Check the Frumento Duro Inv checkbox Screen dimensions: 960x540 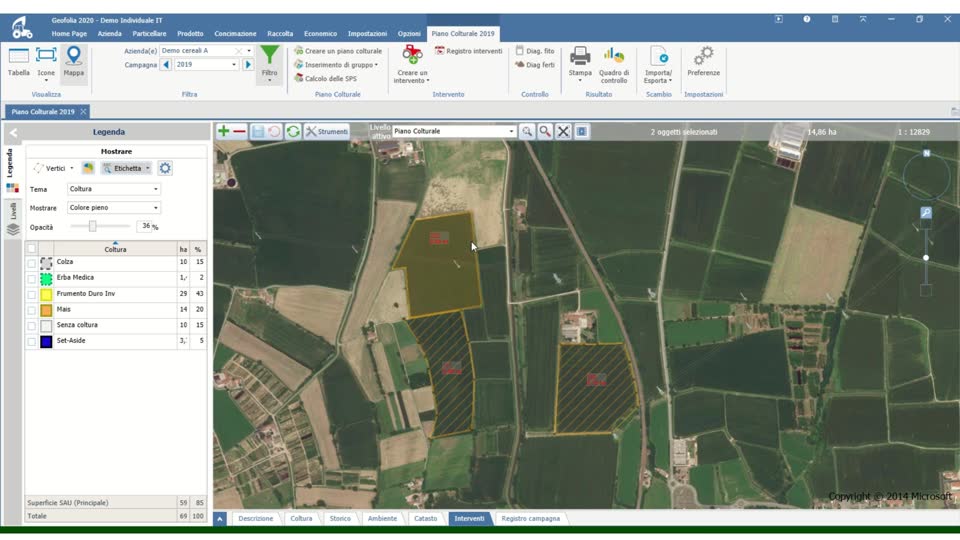(31, 294)
